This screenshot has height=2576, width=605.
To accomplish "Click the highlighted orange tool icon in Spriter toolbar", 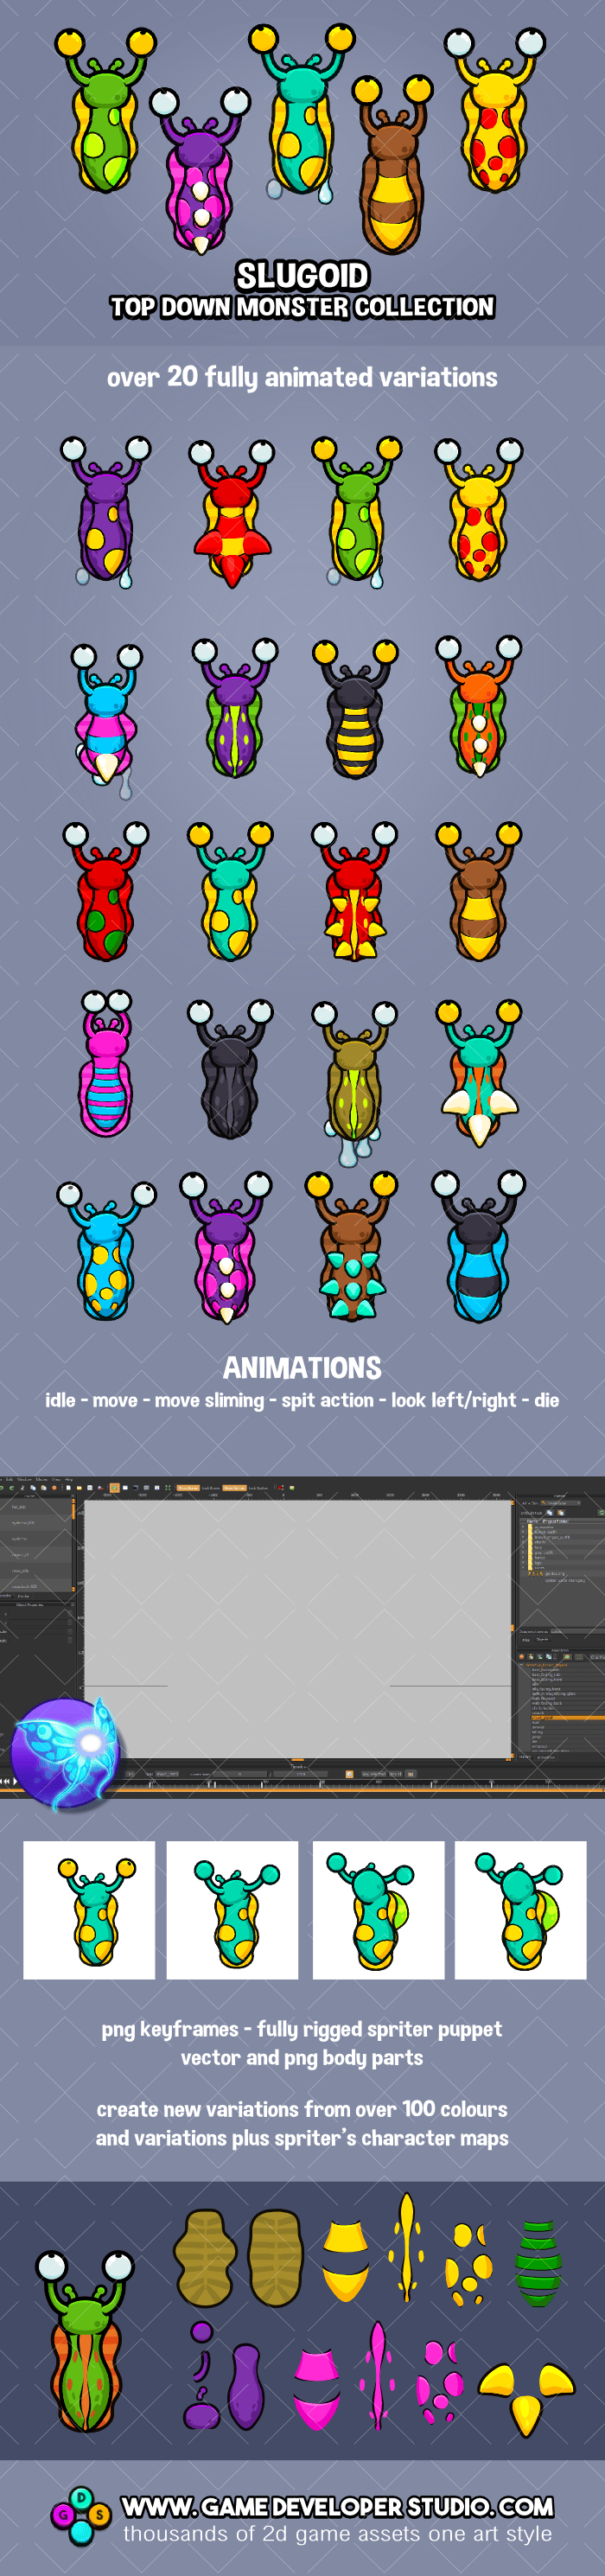I will (x=114, y=1488).
